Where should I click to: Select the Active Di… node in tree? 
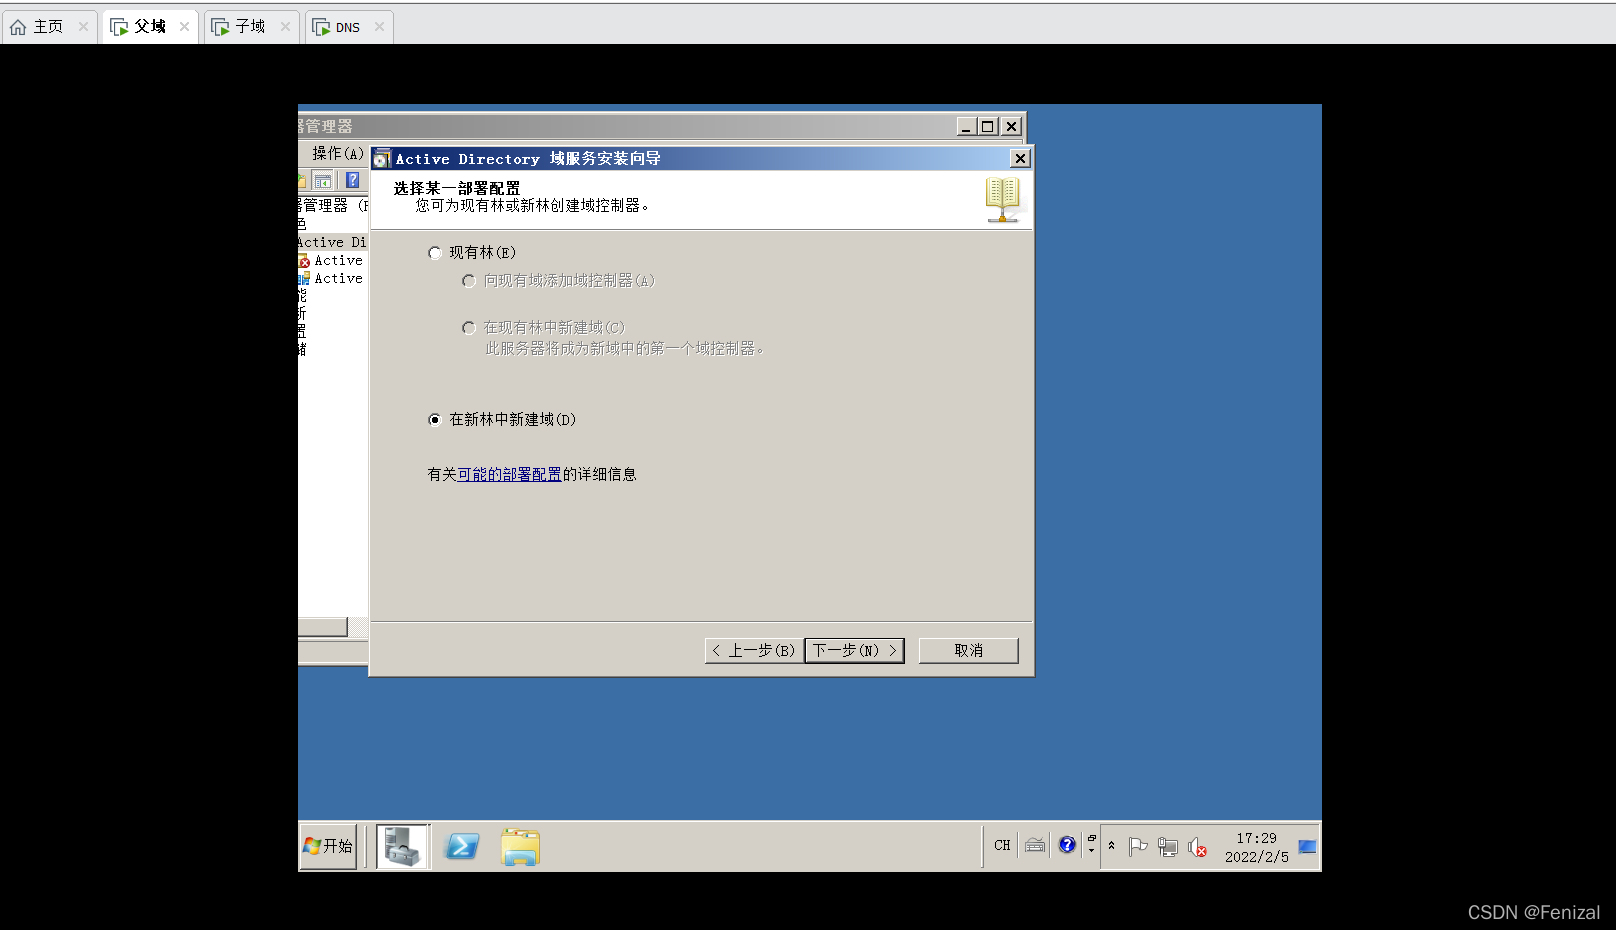point(333,243)
